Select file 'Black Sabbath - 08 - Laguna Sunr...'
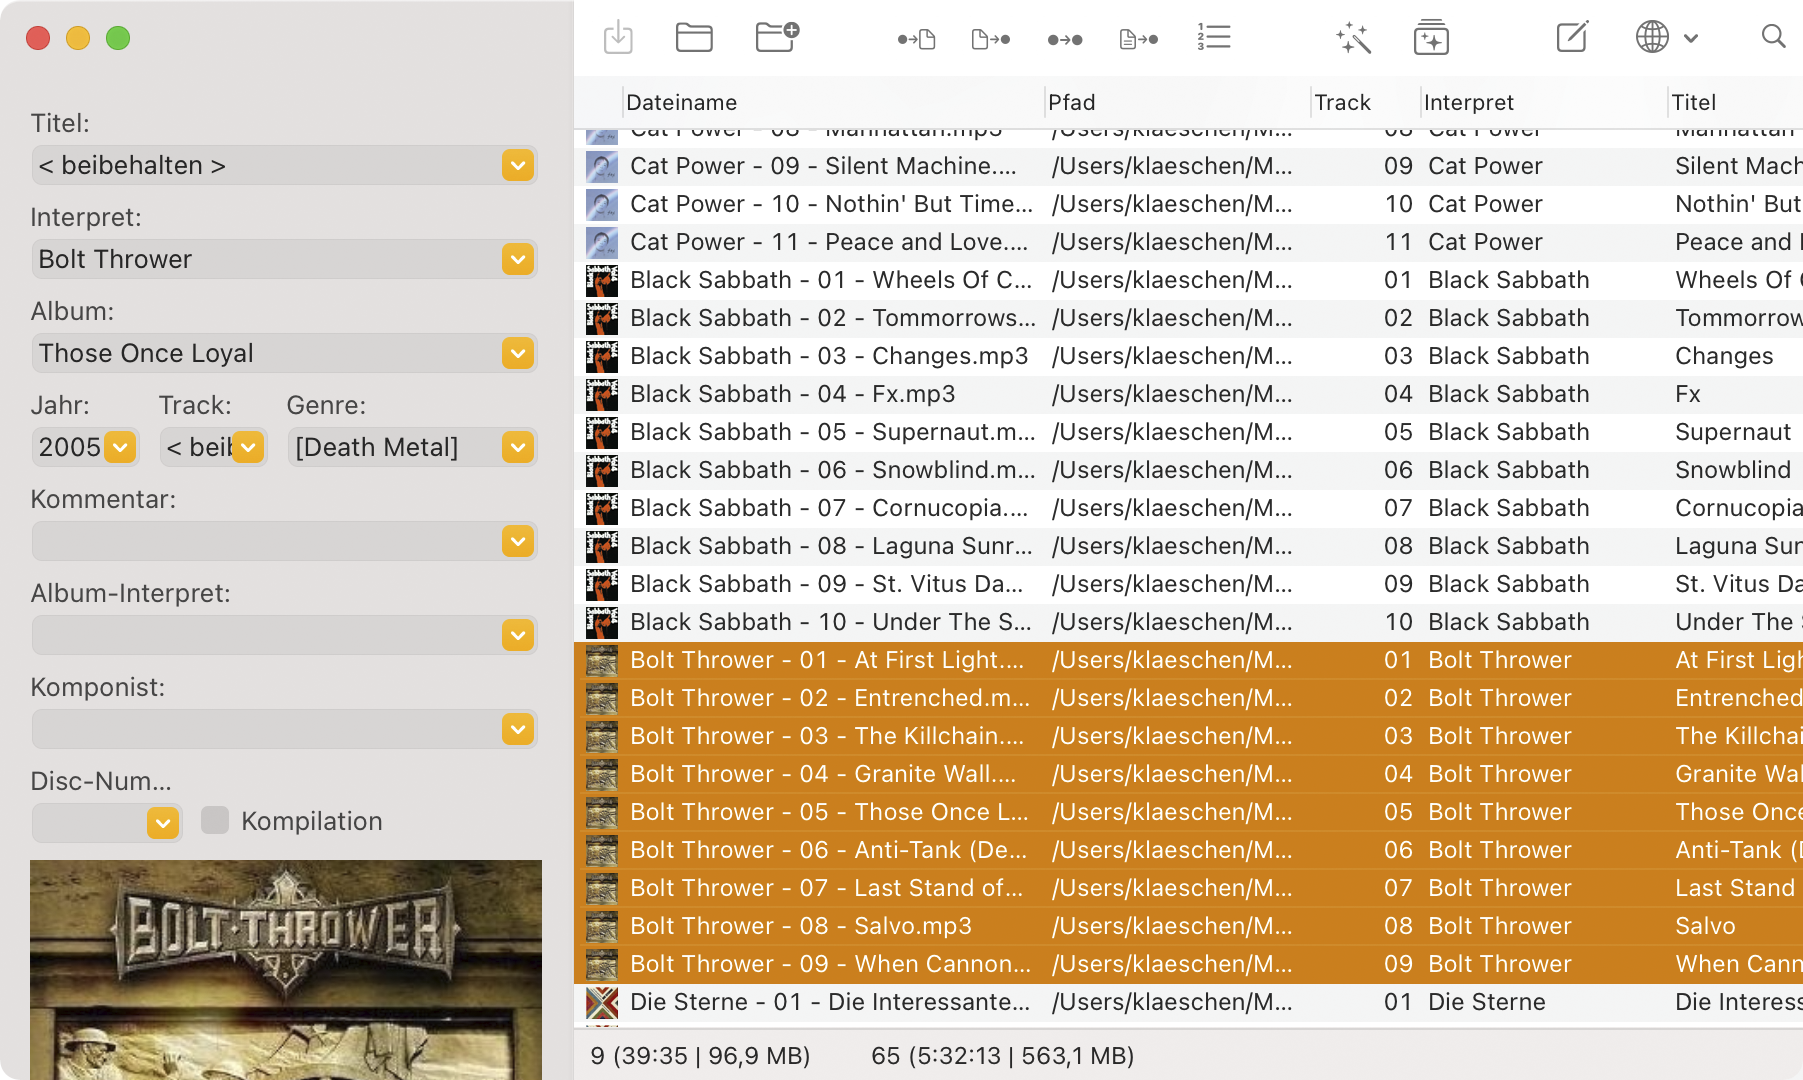Screen dimensions: 1803x1080 coord(831,546)
